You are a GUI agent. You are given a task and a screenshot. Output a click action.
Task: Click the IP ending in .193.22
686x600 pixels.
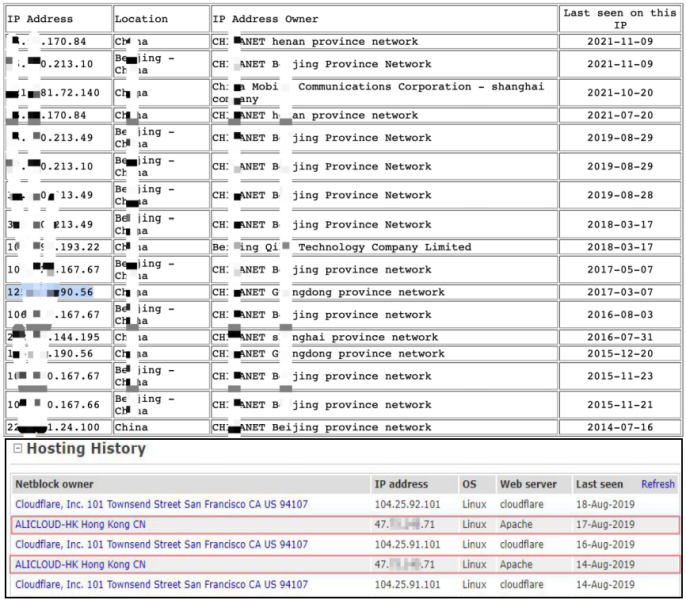click(x=53, y=247)
